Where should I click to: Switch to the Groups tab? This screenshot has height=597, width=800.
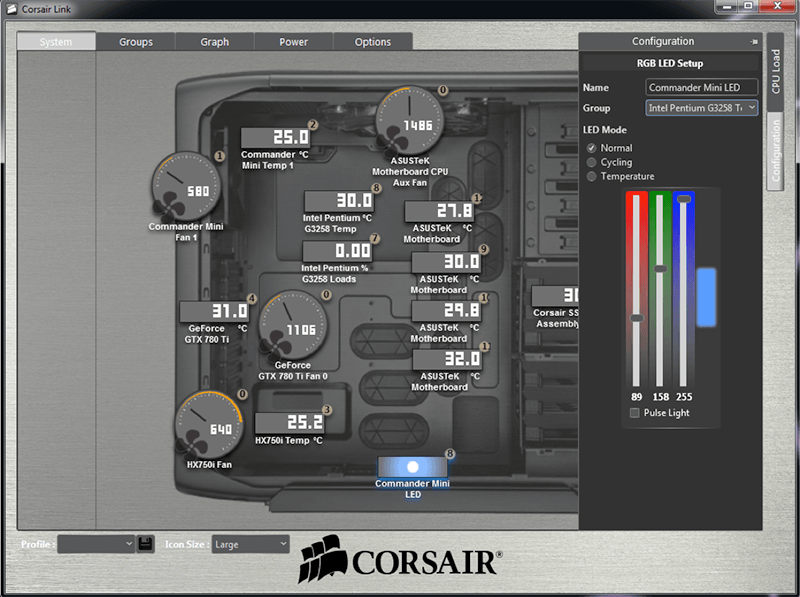click(x=136, y=42)
